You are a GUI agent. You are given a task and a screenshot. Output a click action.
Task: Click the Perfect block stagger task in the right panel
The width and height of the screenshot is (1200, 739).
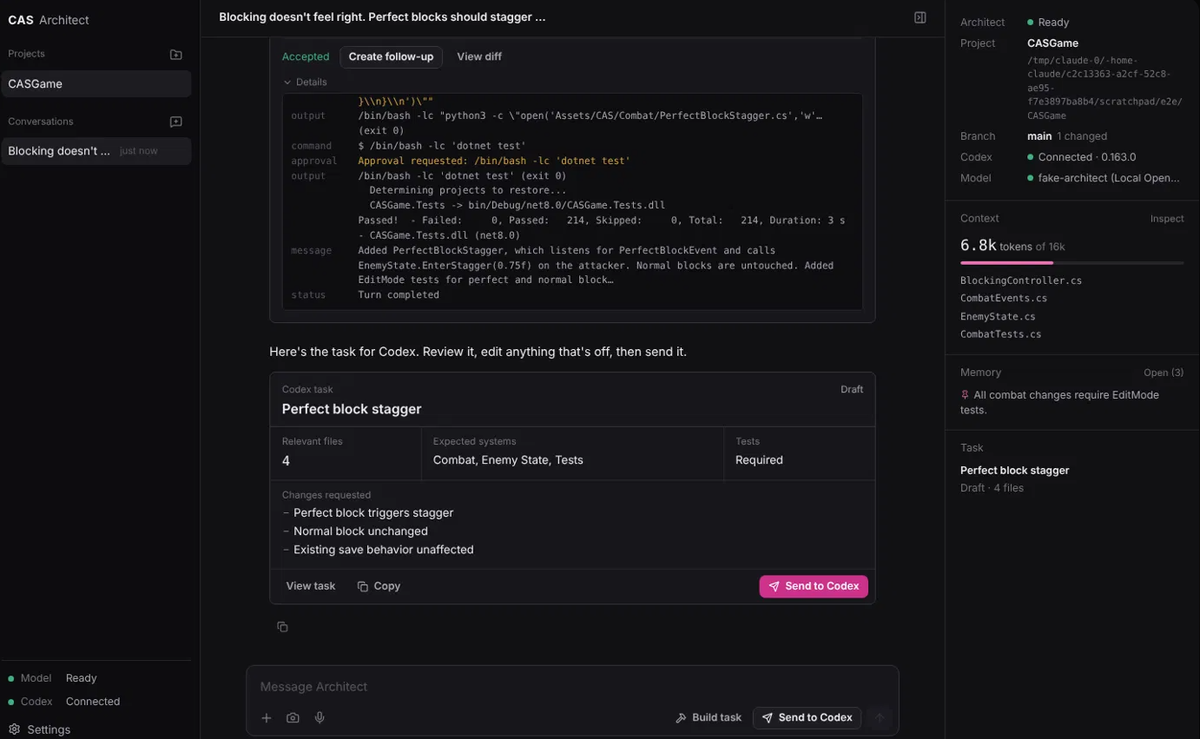pos(1014,471)
